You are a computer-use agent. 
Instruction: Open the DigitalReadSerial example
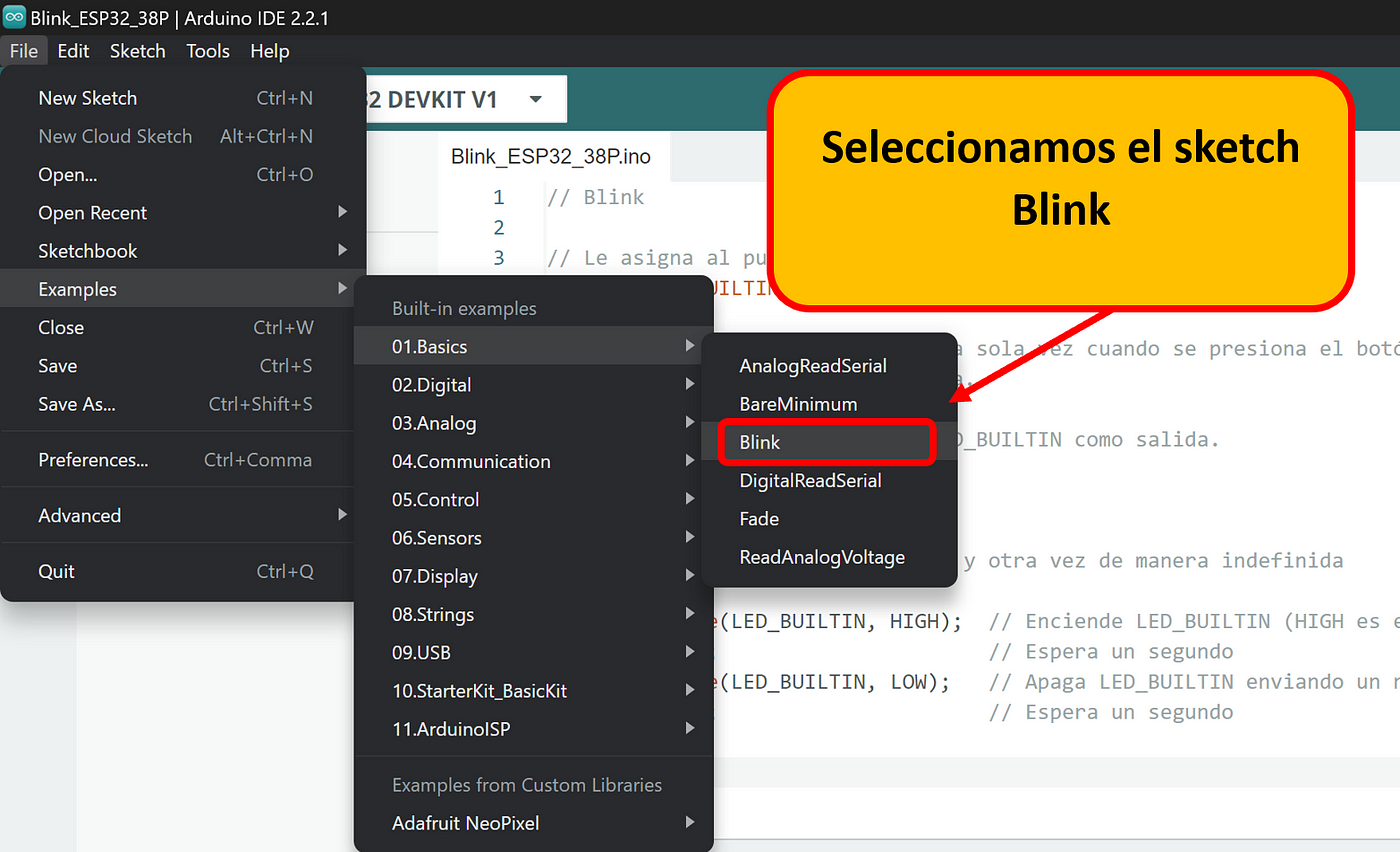pos(829,480)
